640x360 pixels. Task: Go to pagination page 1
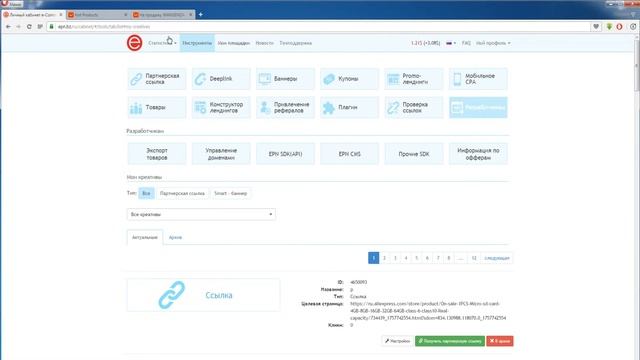[x=373, y=258]
